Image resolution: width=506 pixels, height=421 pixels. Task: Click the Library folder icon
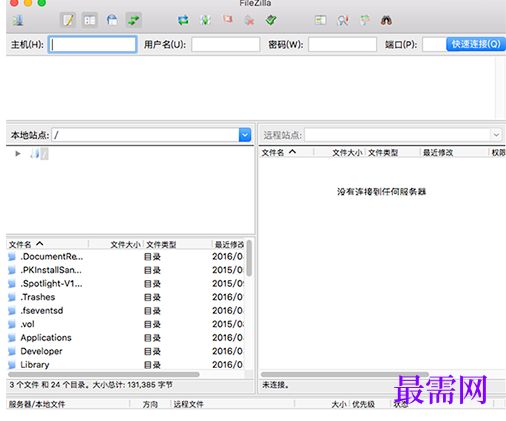(x=12, y=364)
